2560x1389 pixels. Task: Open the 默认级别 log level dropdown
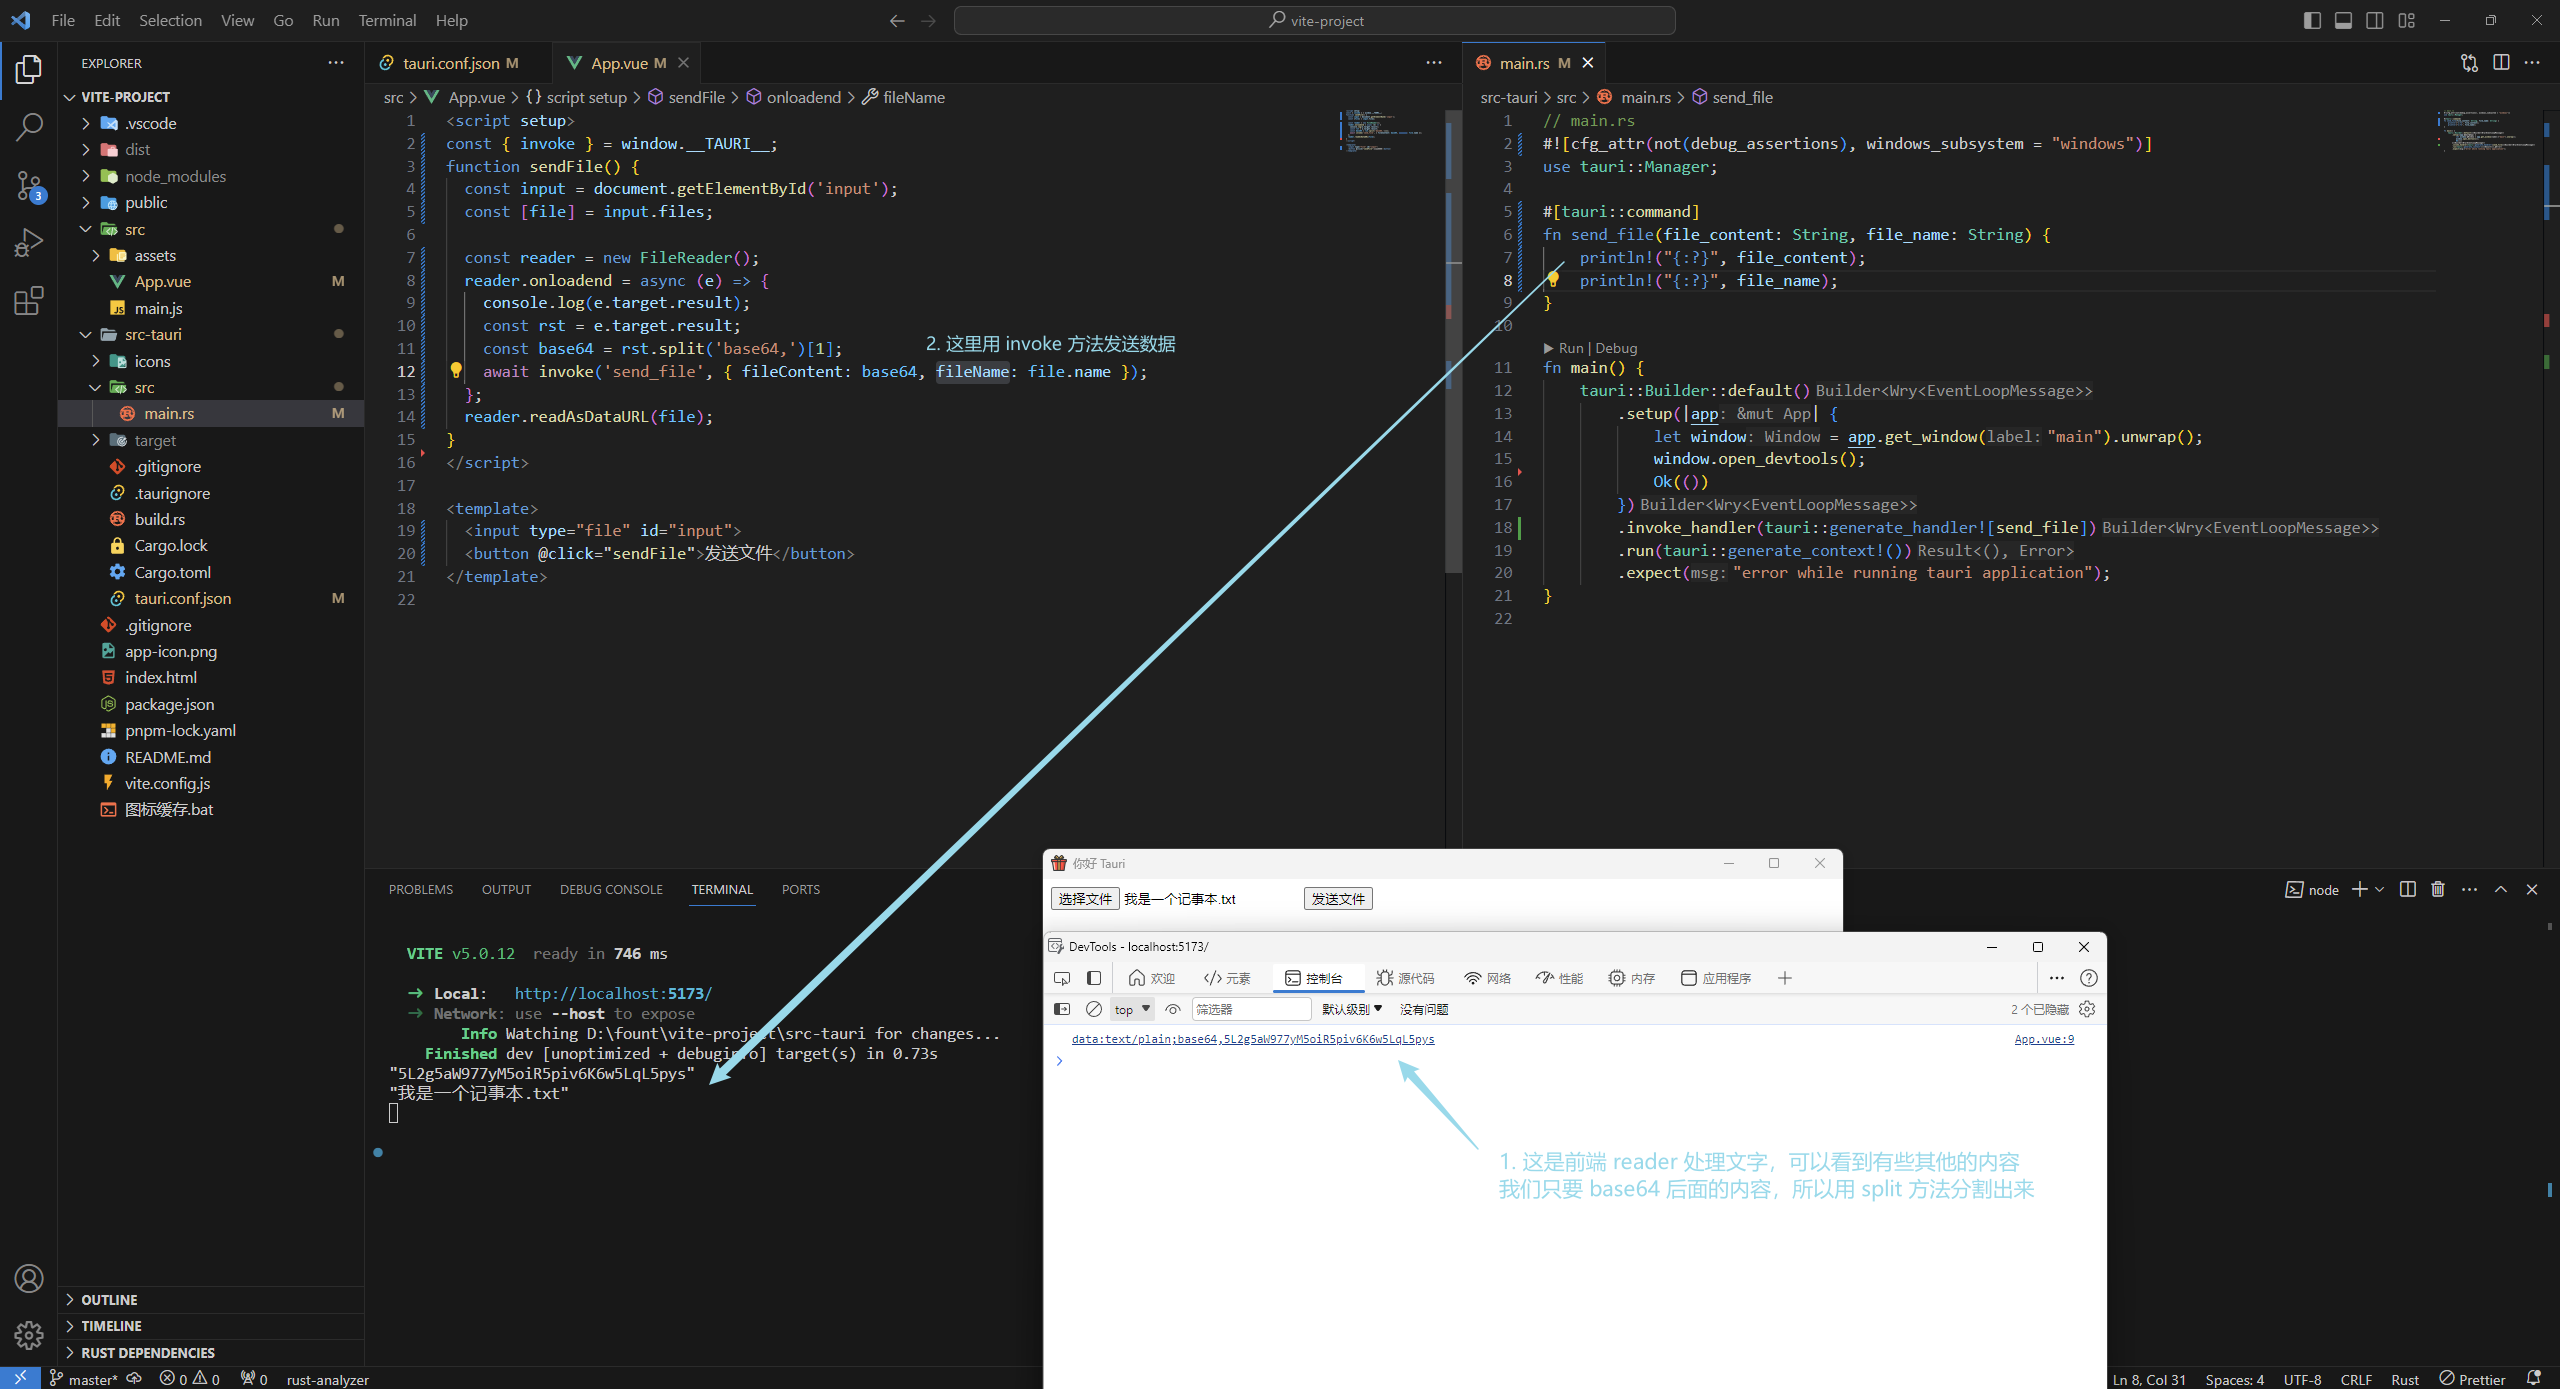tap(1352, 1009)
